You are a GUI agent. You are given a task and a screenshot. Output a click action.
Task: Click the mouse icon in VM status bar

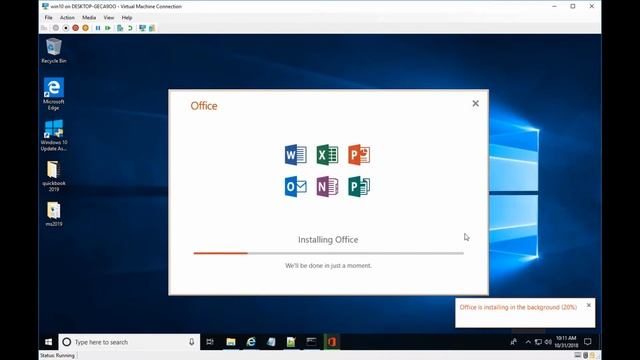[x=585, y=356]
